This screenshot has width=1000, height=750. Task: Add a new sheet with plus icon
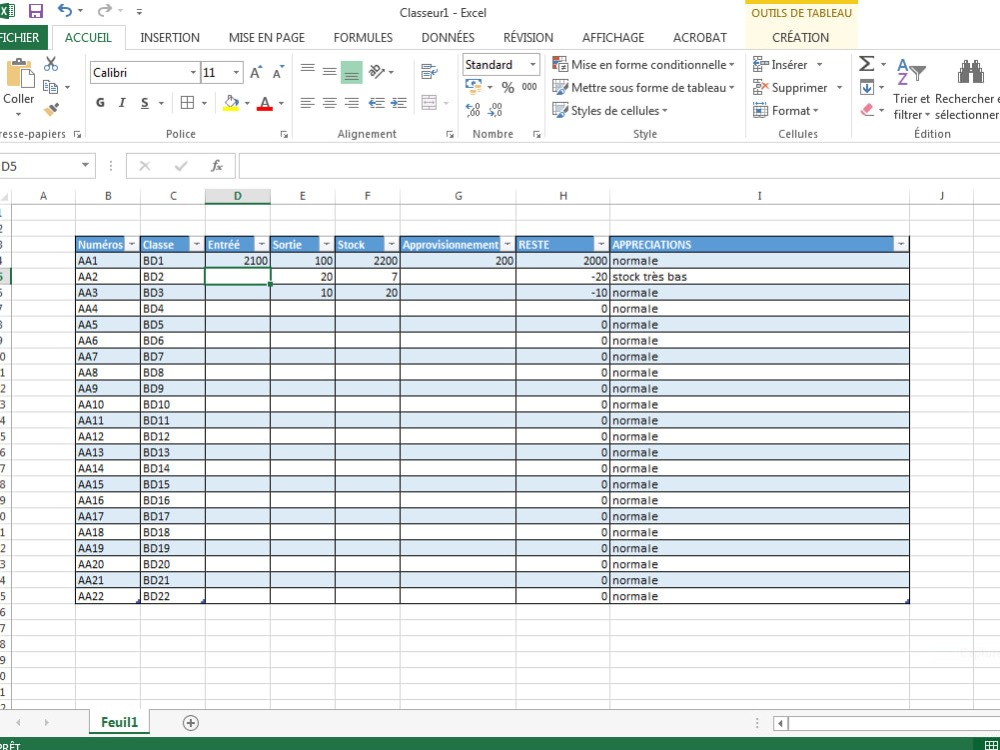tap(190, 723)
